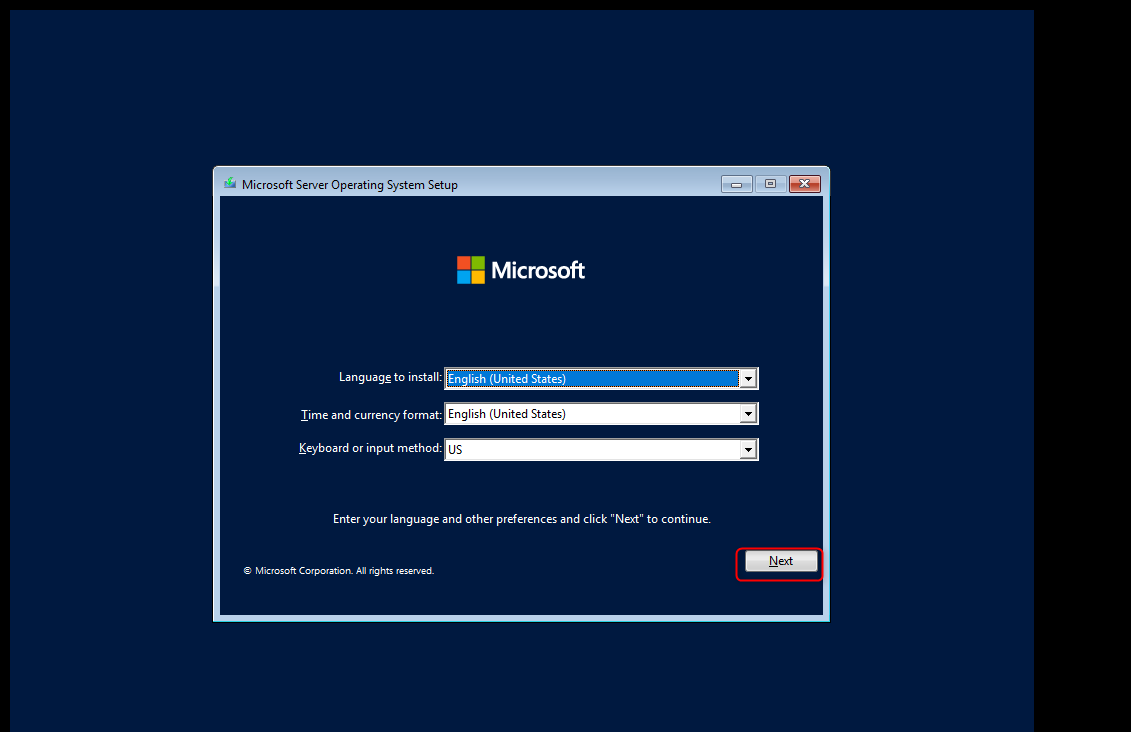Click the 'Language to install:' label
Screen dimensions: 1131x732
coord(390,377)
